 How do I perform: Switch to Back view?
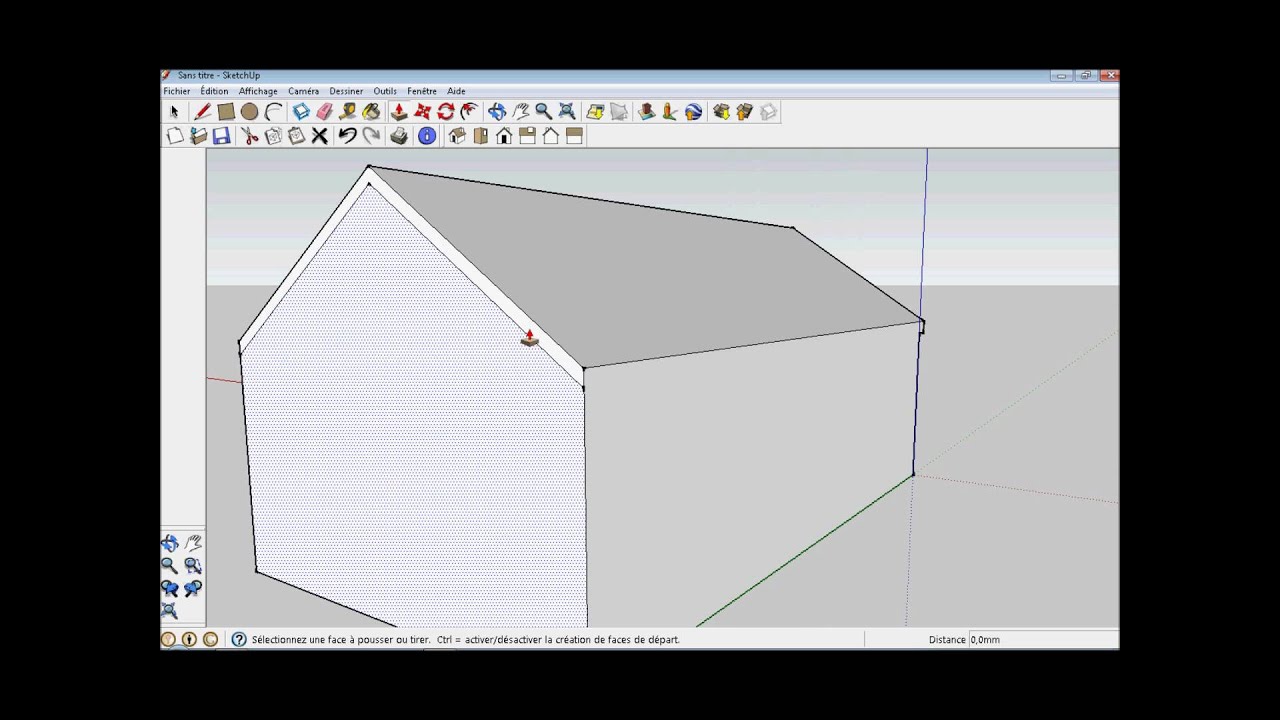550,136
